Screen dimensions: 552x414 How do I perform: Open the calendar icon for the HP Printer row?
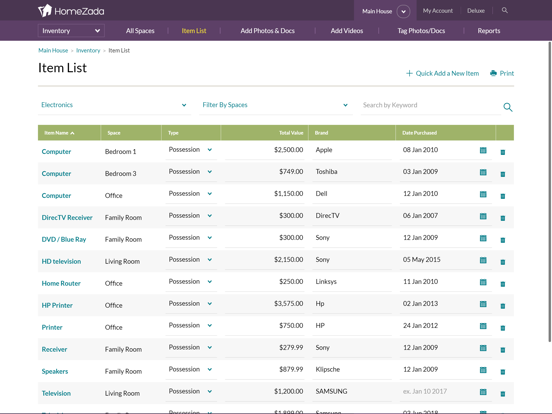coord(483,304)
